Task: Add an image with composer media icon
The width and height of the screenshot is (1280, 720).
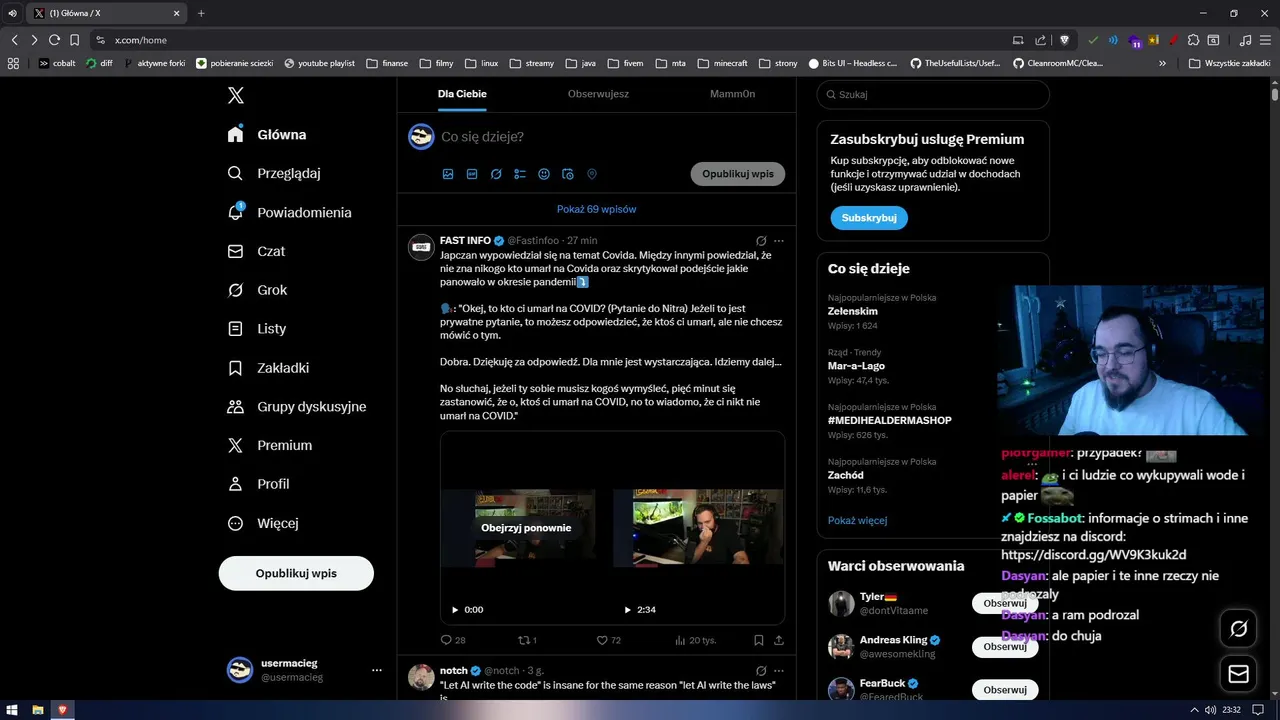Action: tap(448, 174)
